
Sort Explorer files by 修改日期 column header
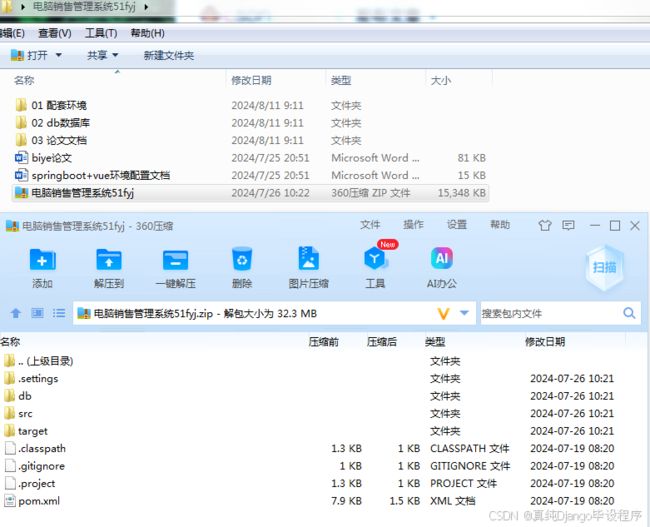coord(251,80)
